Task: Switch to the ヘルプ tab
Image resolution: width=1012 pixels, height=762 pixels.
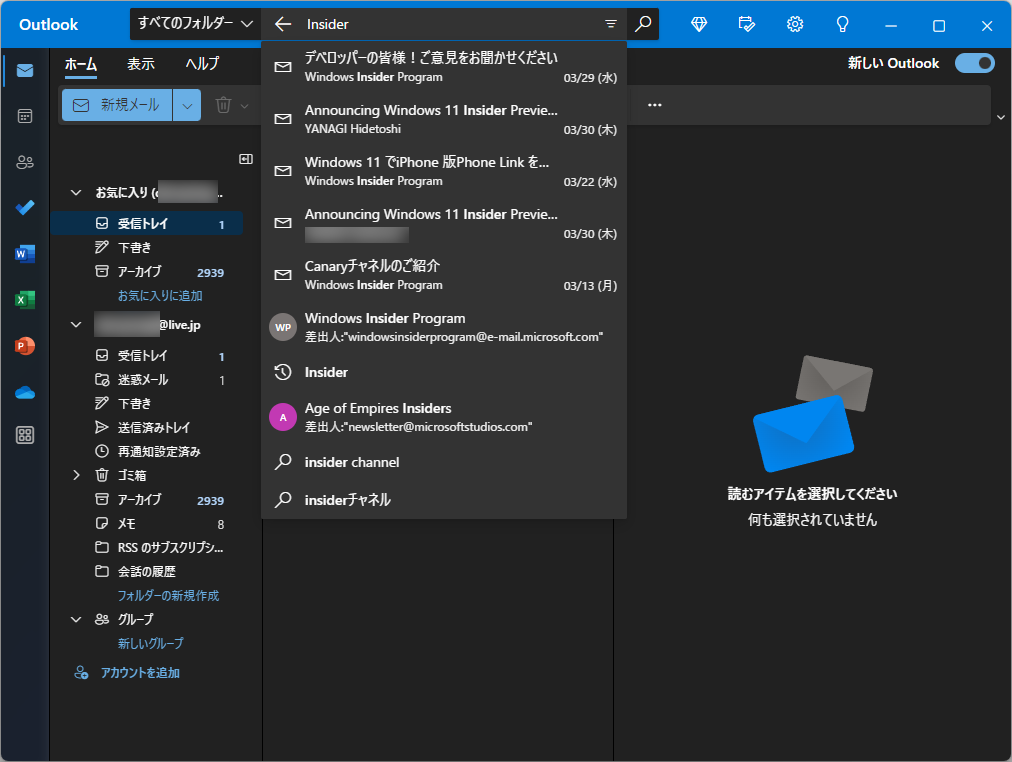Action: (203, 64)
